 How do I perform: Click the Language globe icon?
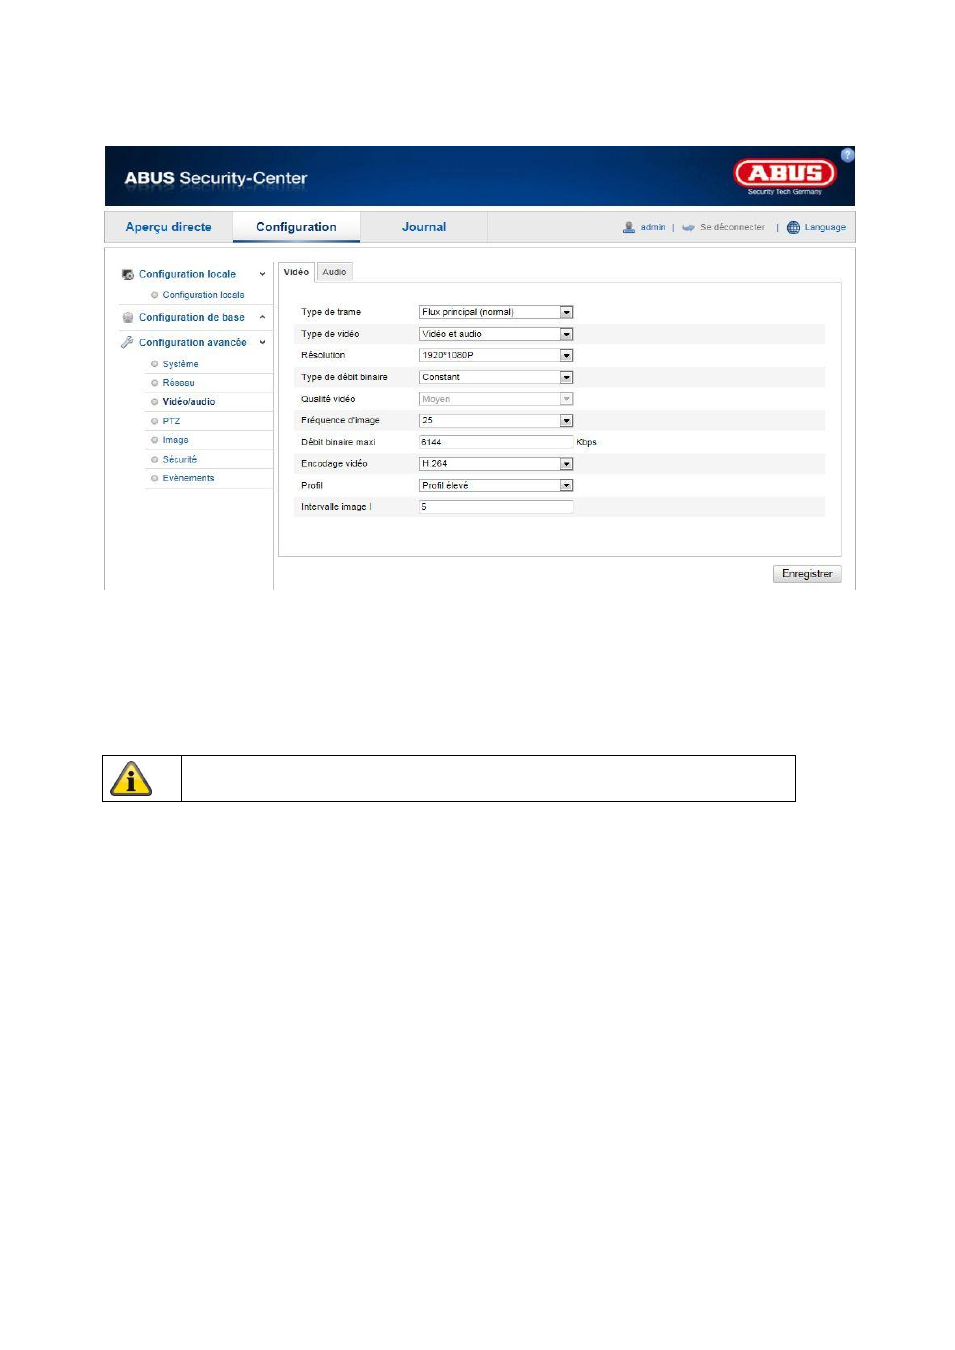pyautogui.click(x=793, y=227)
